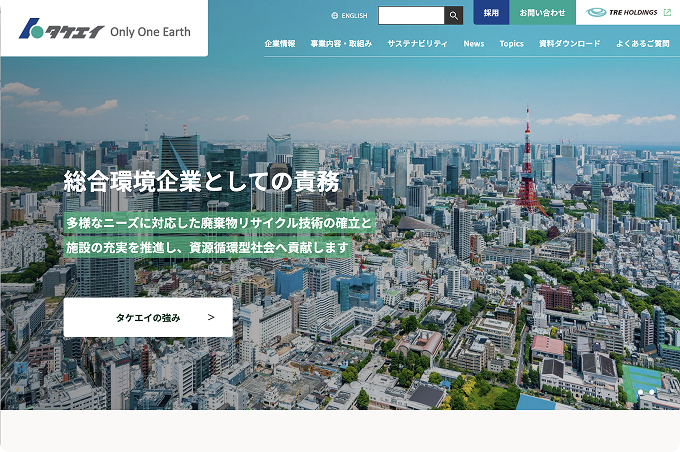The height and width of the screenshot is (452, 680).
Task: Open the サステナビリティ menu
Action: point(417,43)
